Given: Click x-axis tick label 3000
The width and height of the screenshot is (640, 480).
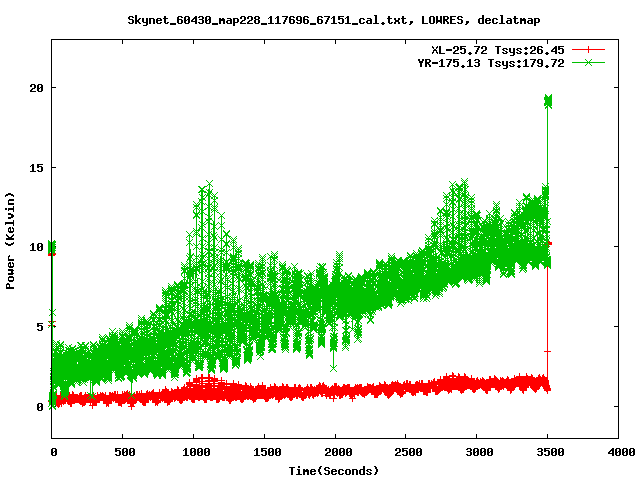Looking at the screenshot, I should point(479,452).
